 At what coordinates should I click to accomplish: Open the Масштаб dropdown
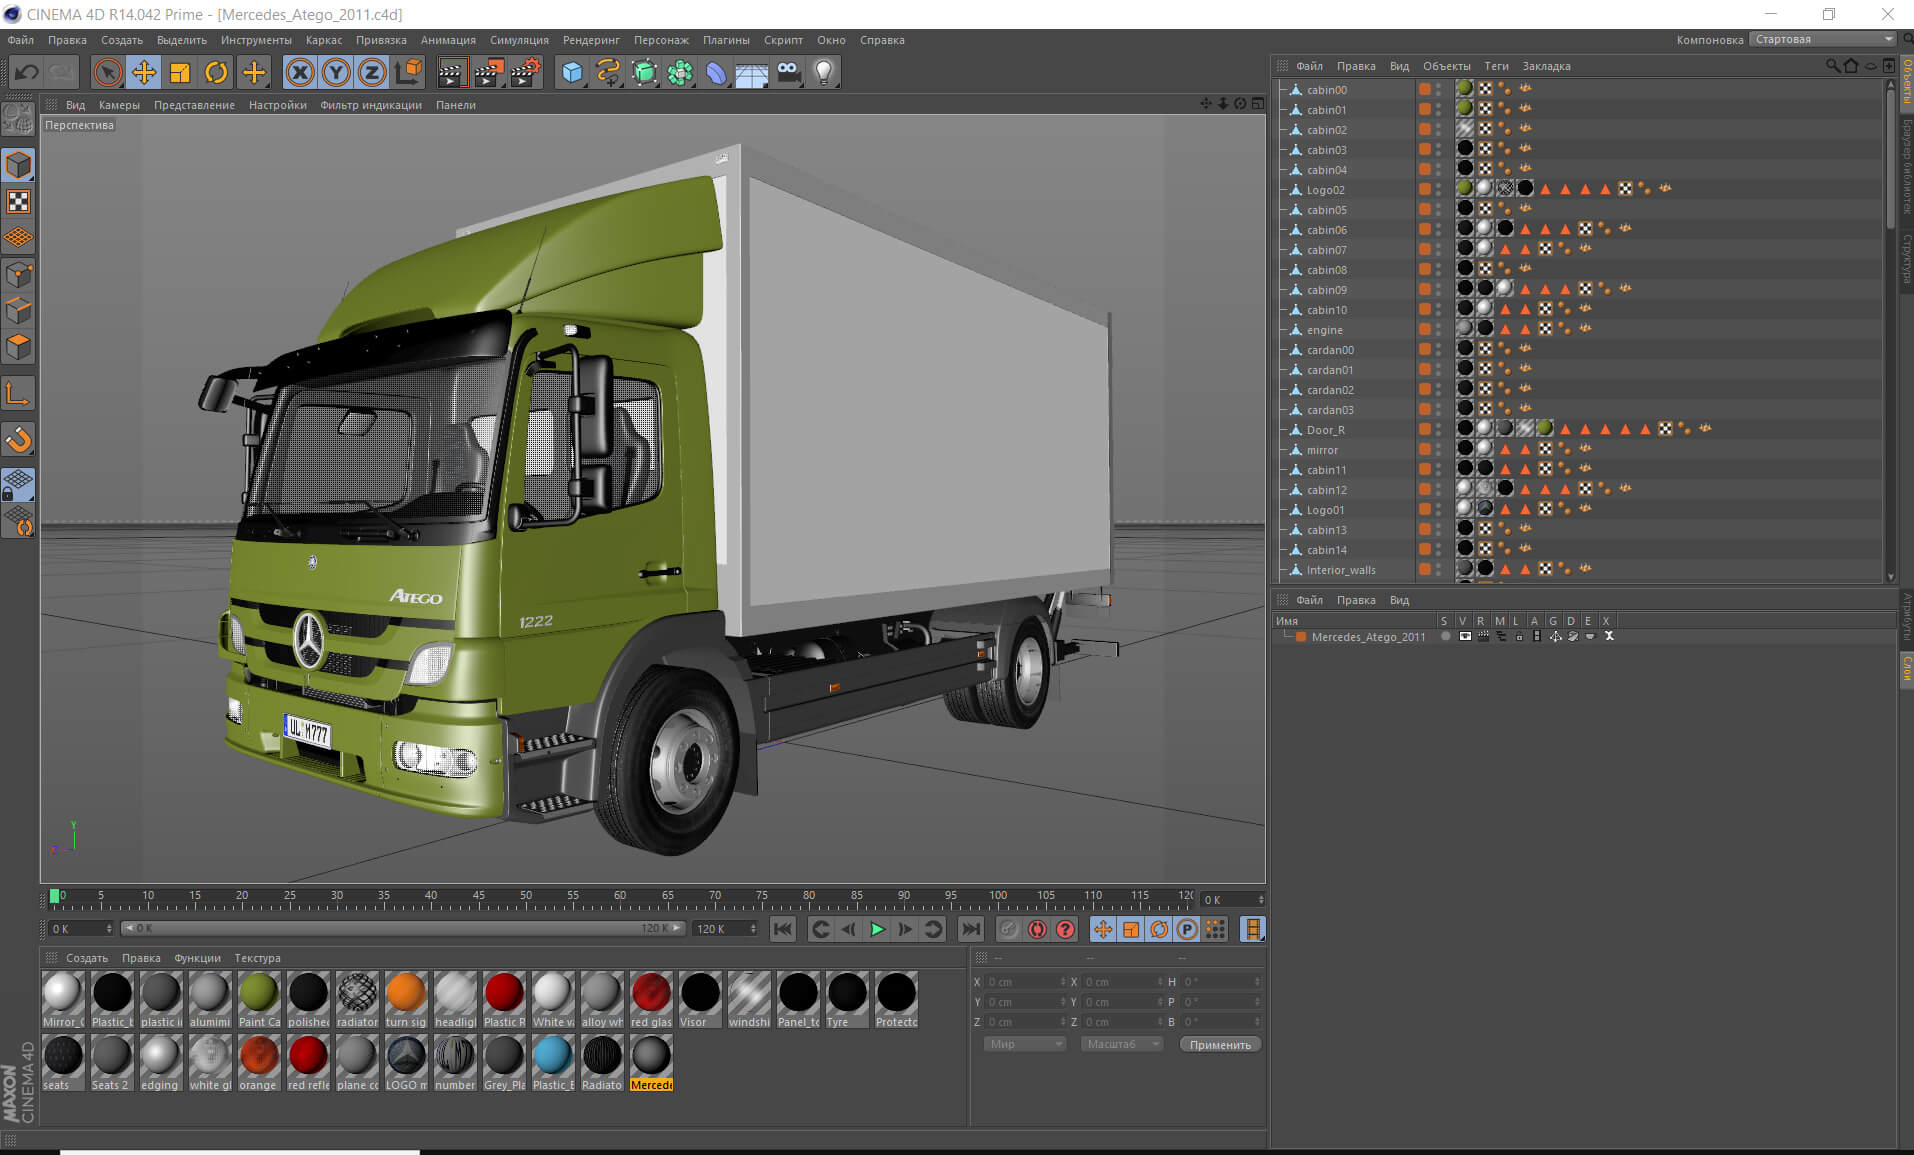[1122, 1044]
